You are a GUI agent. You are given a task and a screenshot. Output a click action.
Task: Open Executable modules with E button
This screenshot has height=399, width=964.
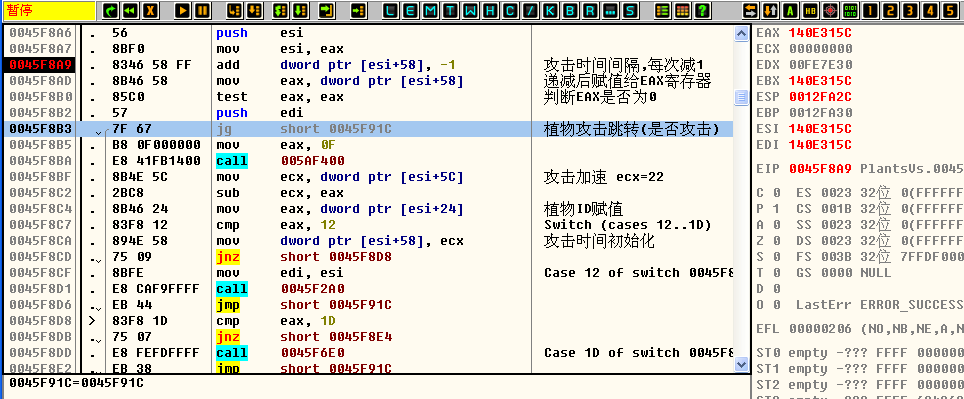click(411, 10)
